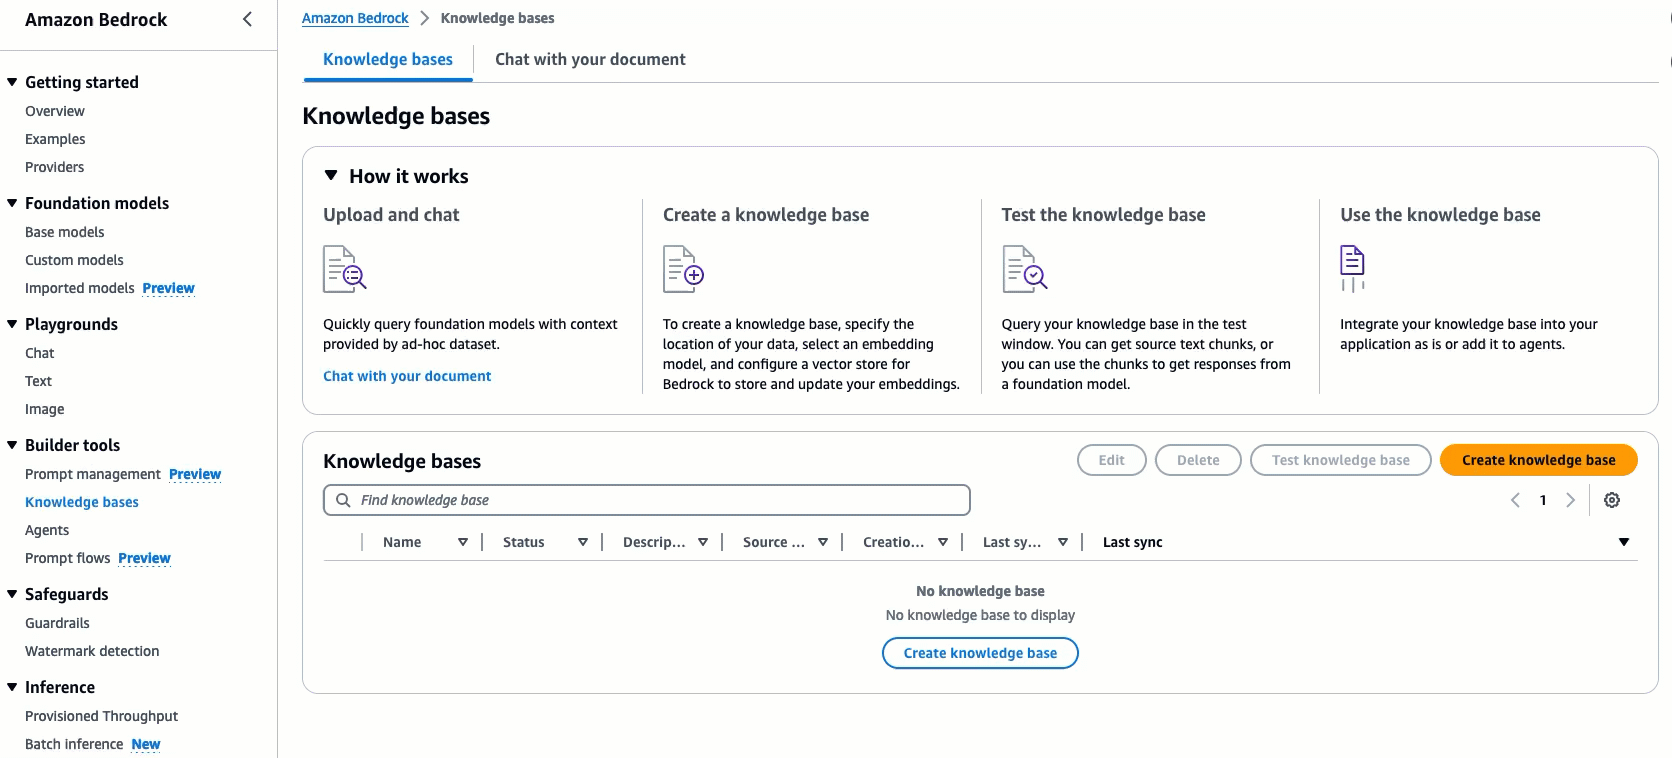Collapse the How it works section

click(x=331, y=175)
